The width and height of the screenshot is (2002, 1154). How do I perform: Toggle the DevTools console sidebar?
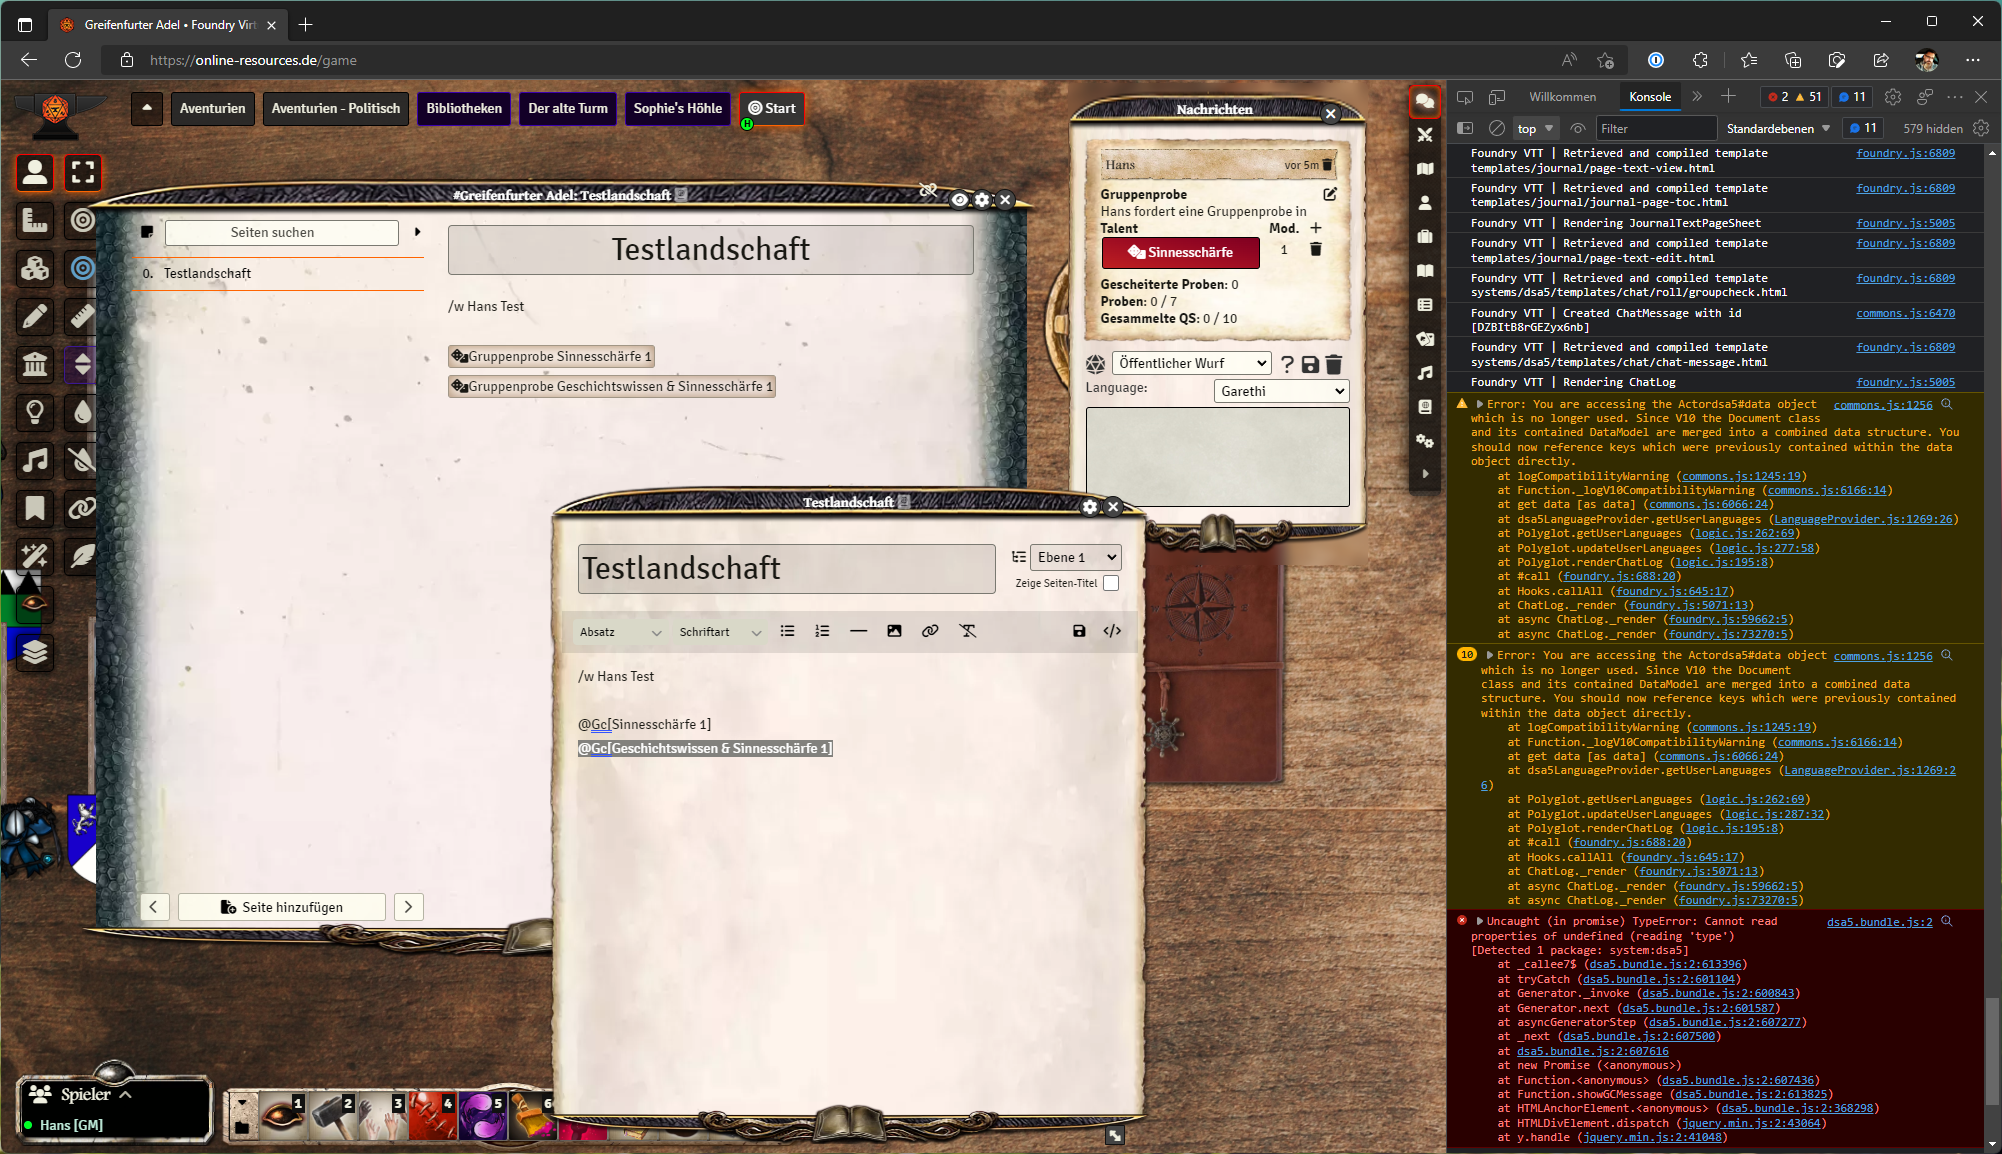pyautogui.click(x=1465, y=129)
